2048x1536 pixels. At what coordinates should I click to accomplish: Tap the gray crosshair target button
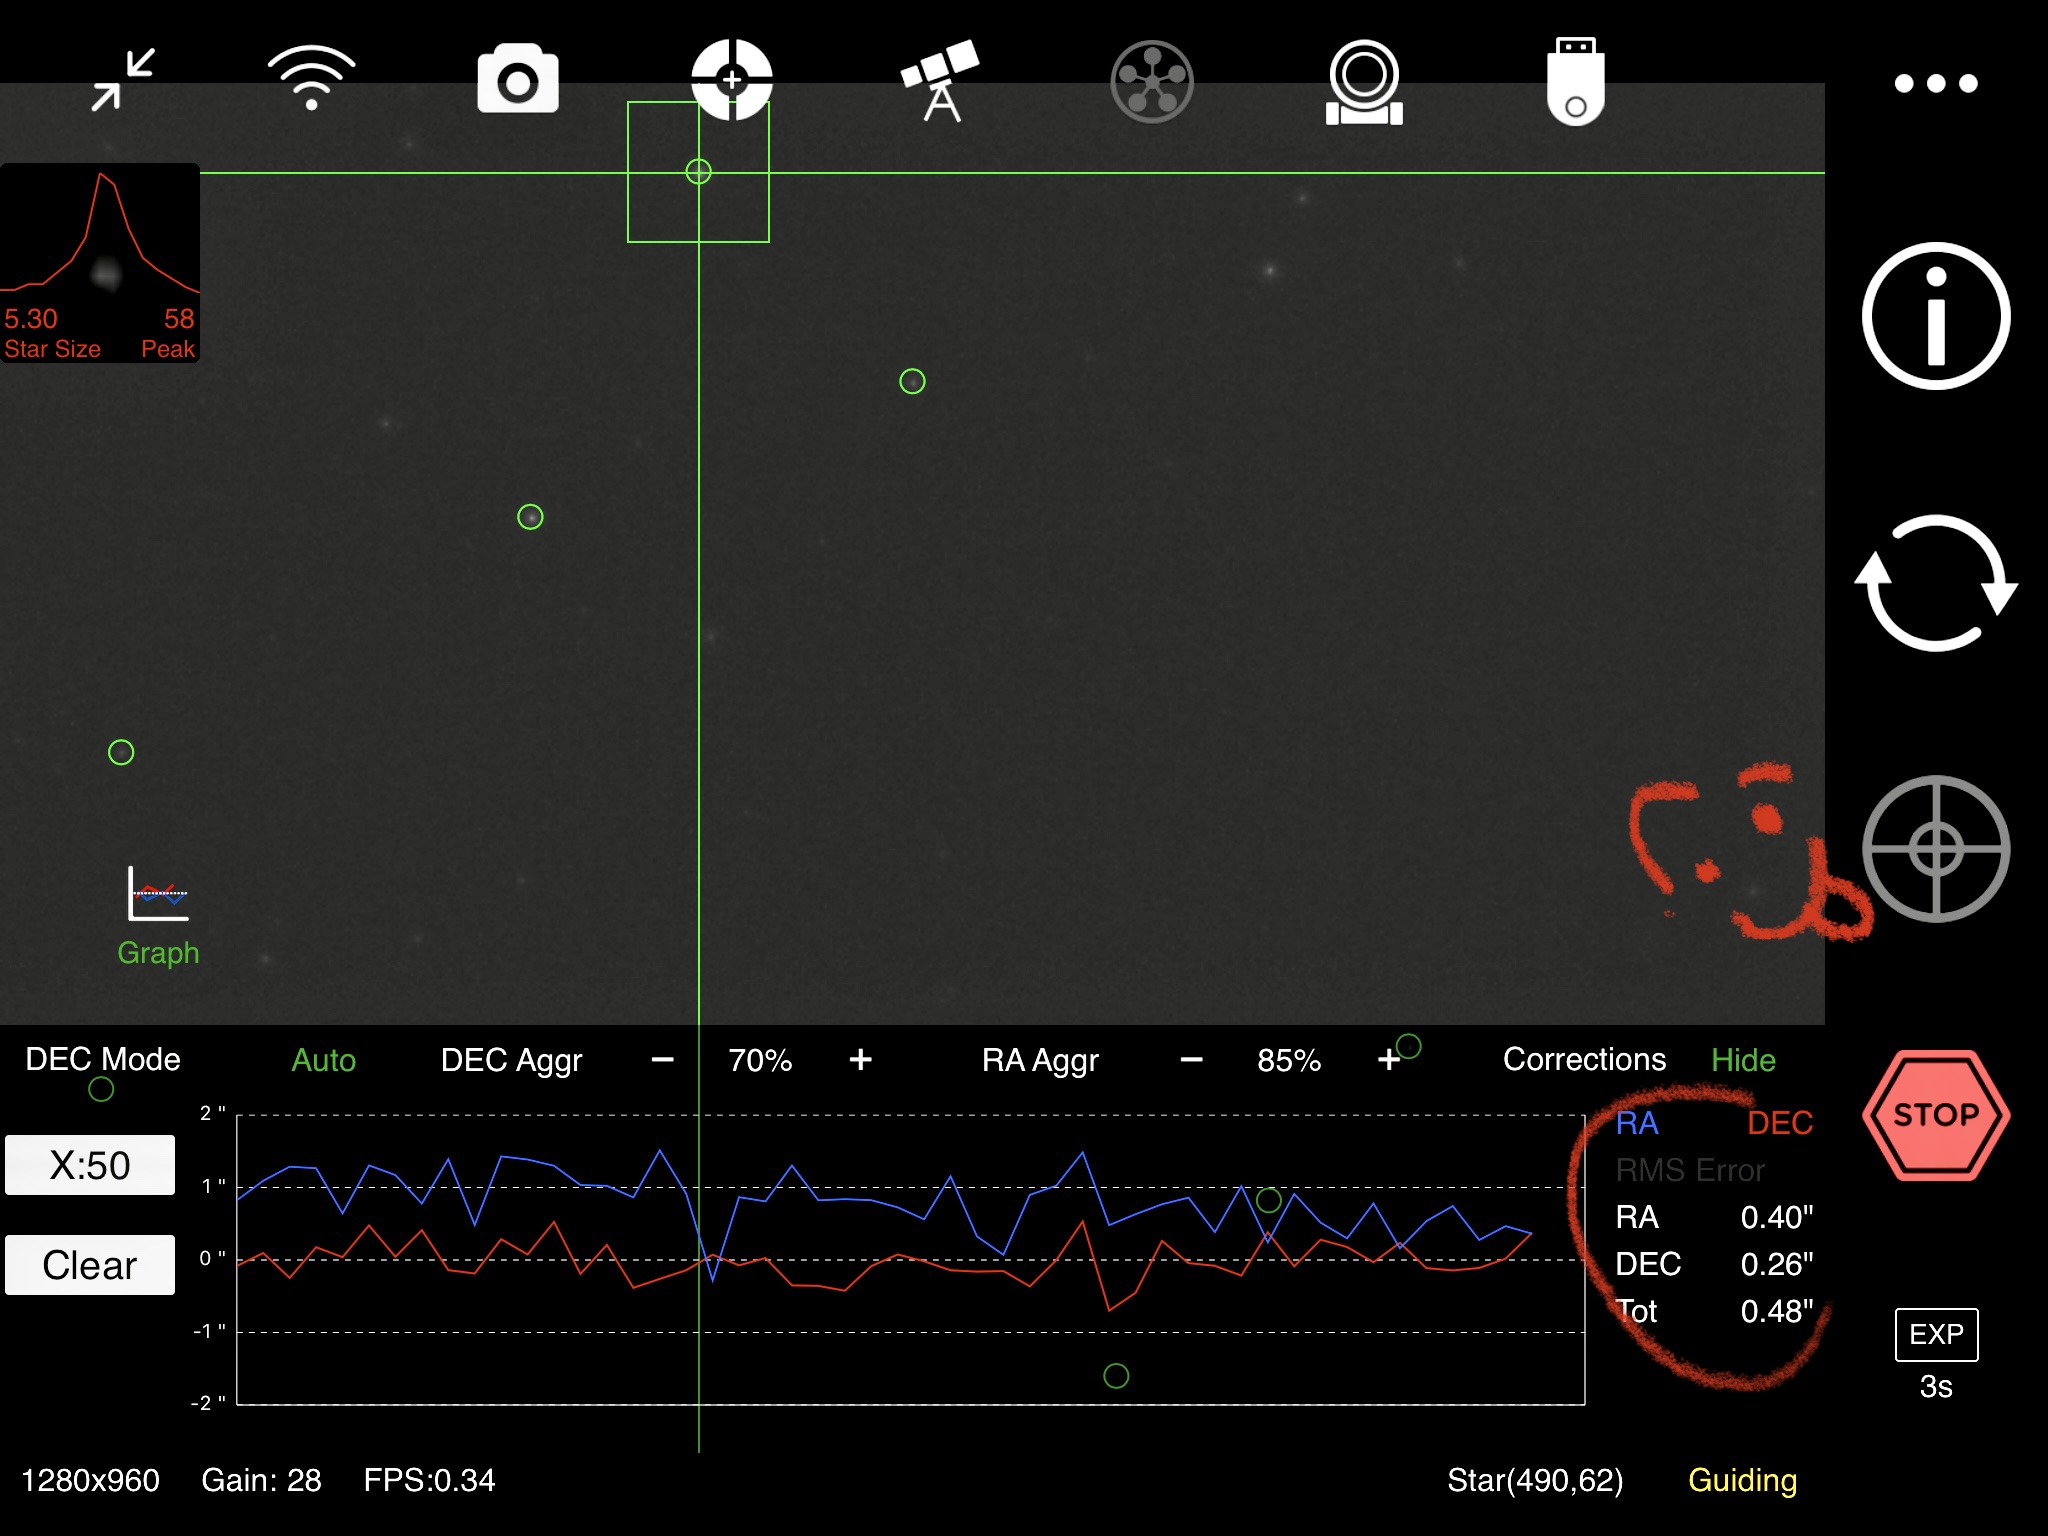coord(1936,849)
